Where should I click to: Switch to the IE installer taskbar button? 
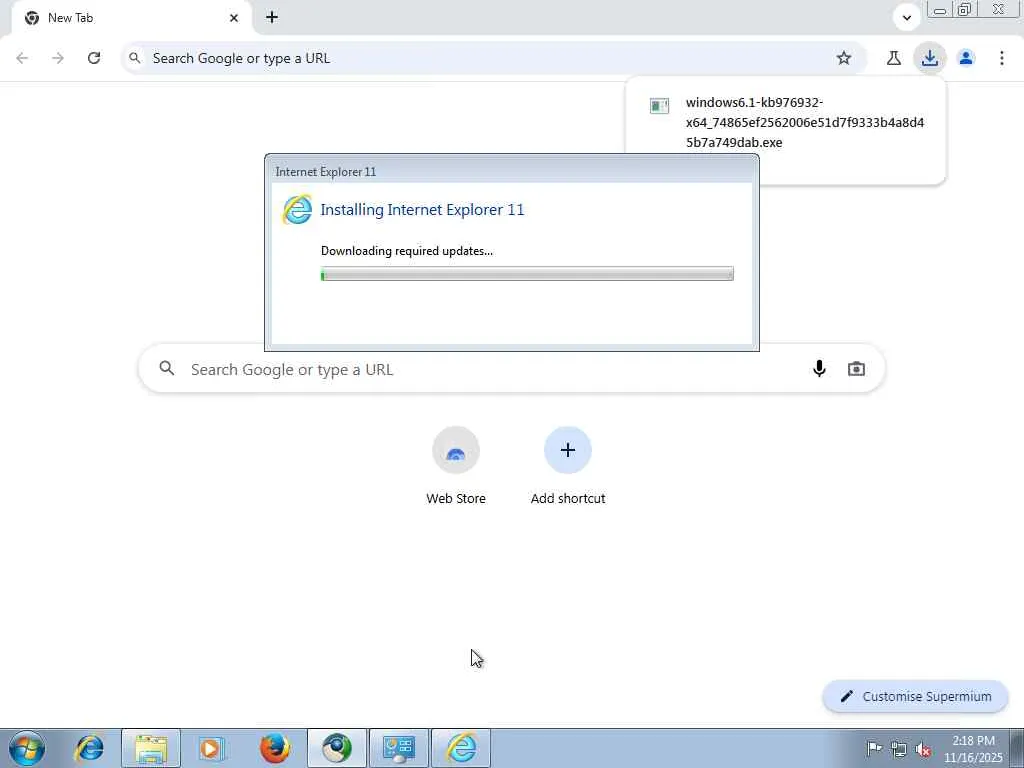[x=461, y=748]
